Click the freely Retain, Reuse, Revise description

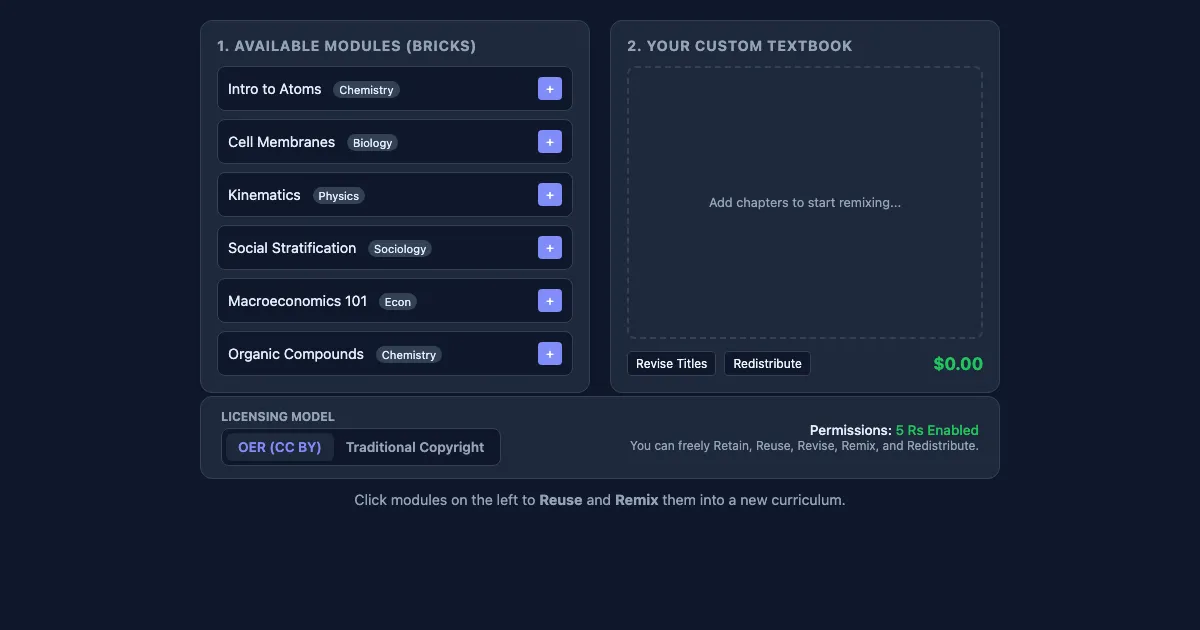click(804, 446)
